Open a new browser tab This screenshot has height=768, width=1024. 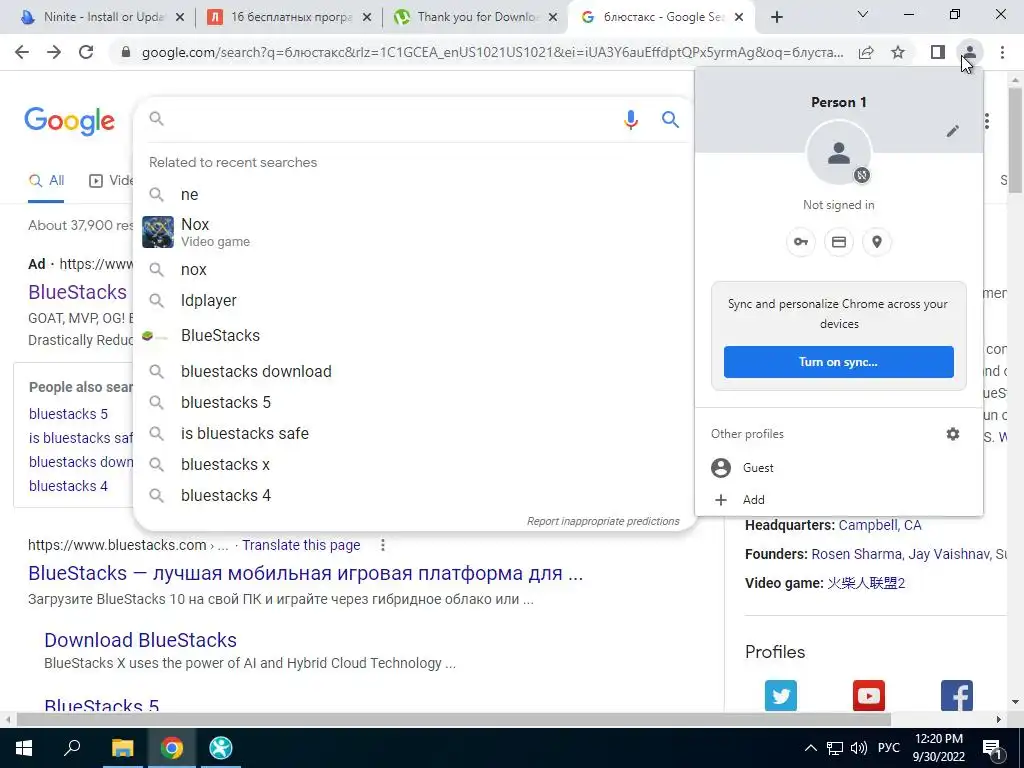(776, 18)
